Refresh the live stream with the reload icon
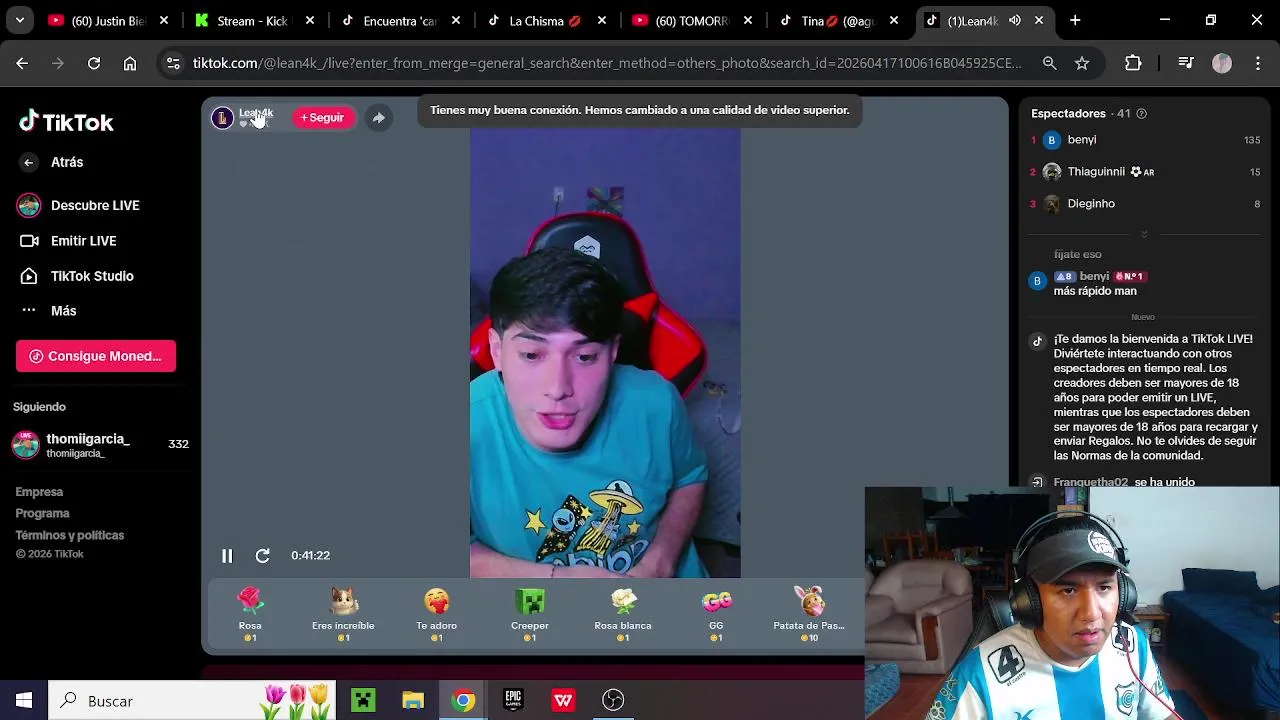The image size is (1280, 720). (x=262, y=556)
